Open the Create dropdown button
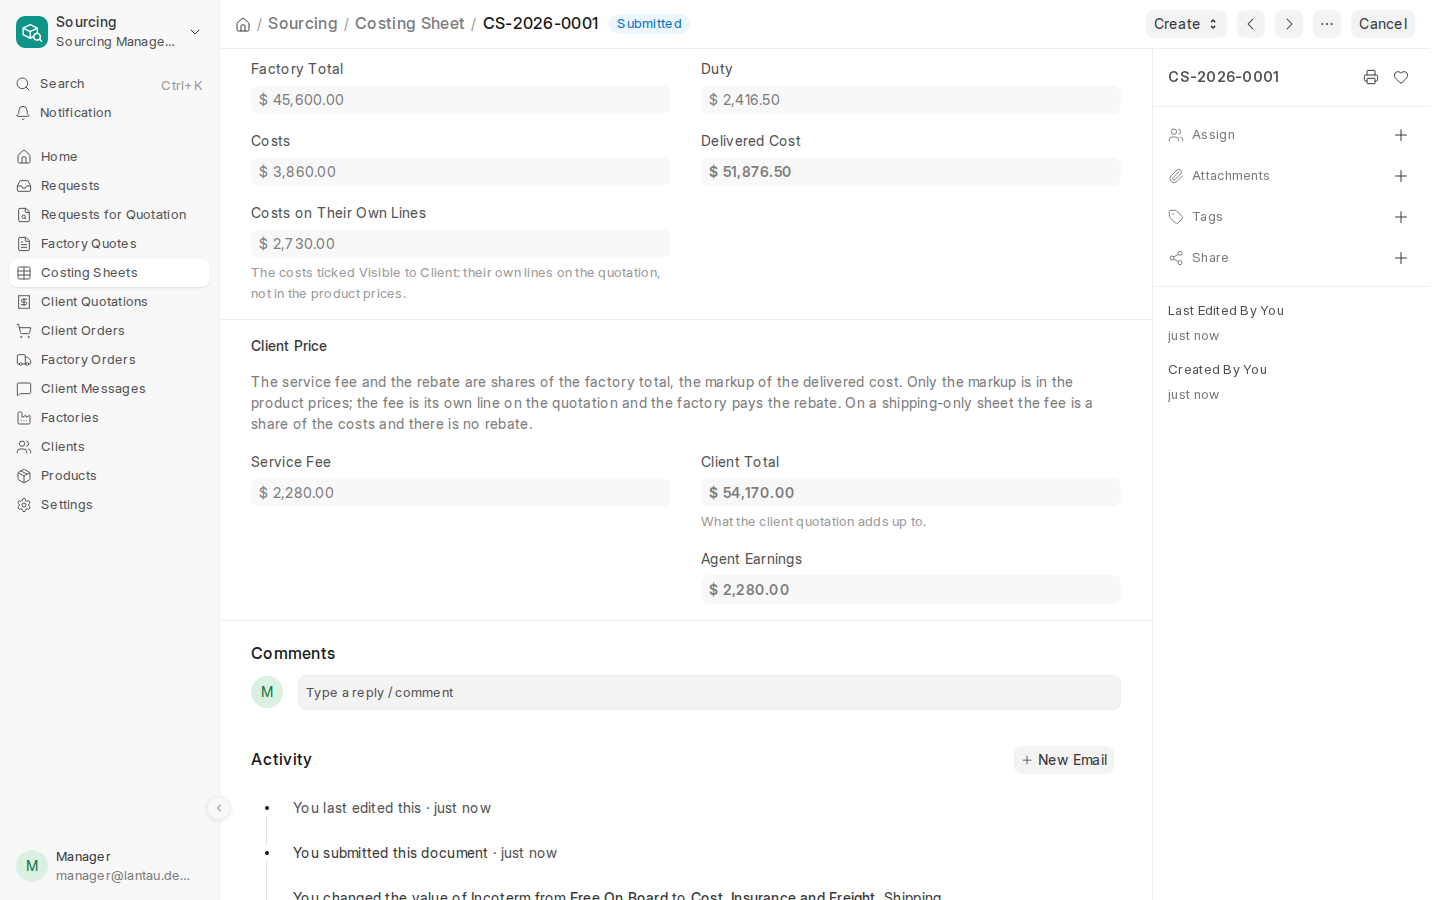Viewport: 1440px width, 900px height. click(x=1186, y=24)
